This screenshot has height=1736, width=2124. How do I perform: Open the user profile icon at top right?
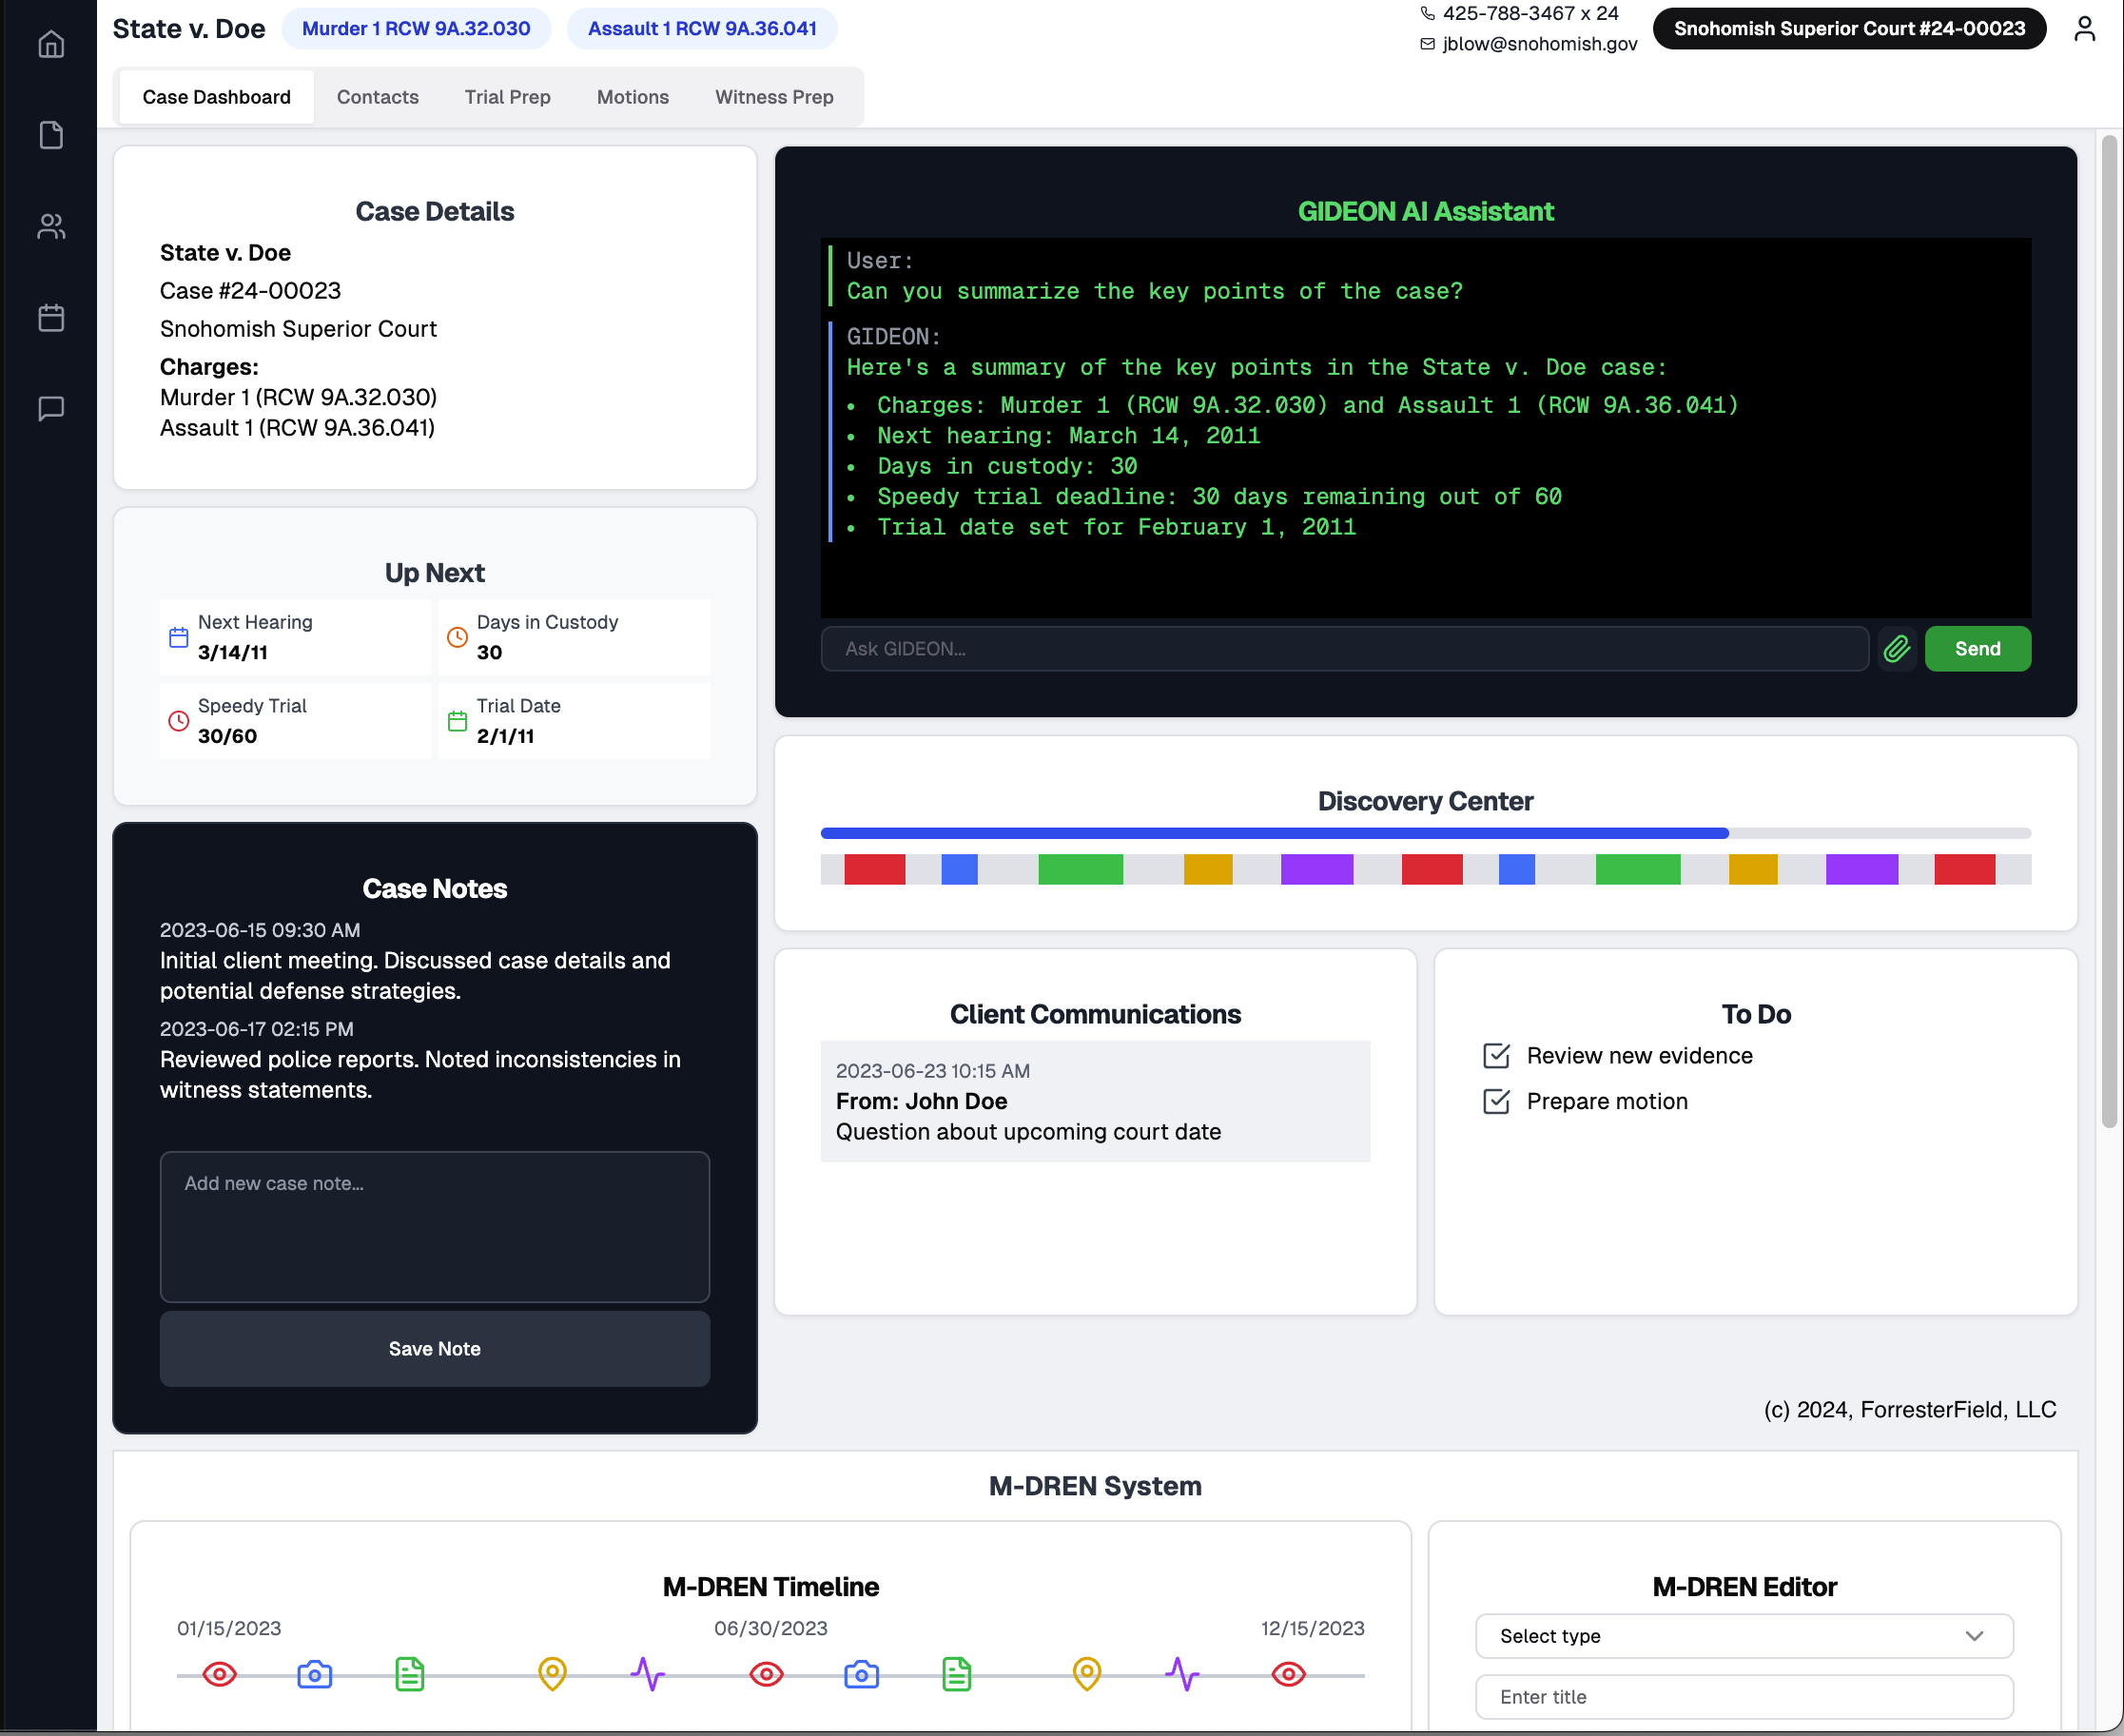click(2086, 28)
